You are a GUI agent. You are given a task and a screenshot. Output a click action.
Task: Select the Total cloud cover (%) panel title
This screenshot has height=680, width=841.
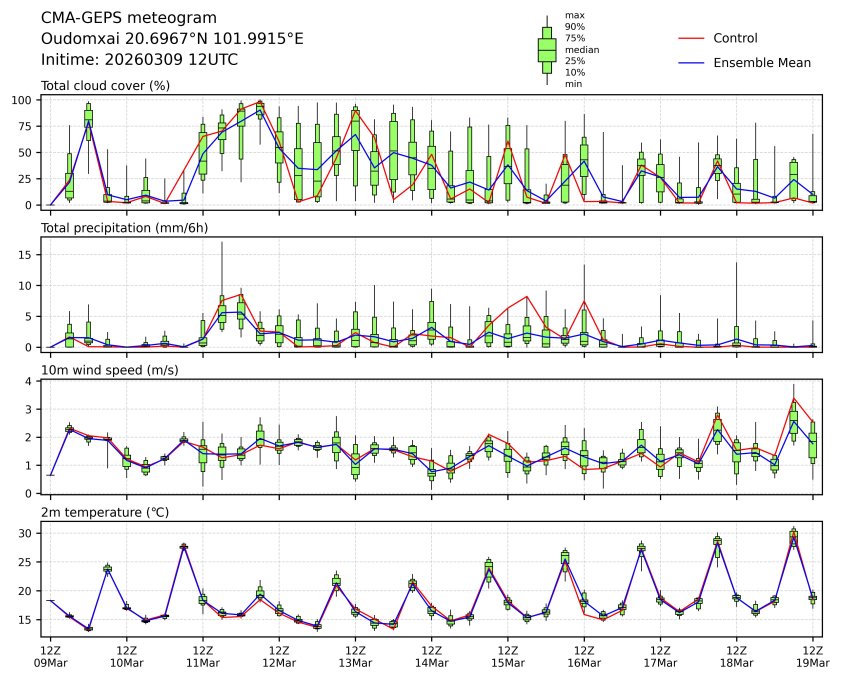[x=105, y=85]
